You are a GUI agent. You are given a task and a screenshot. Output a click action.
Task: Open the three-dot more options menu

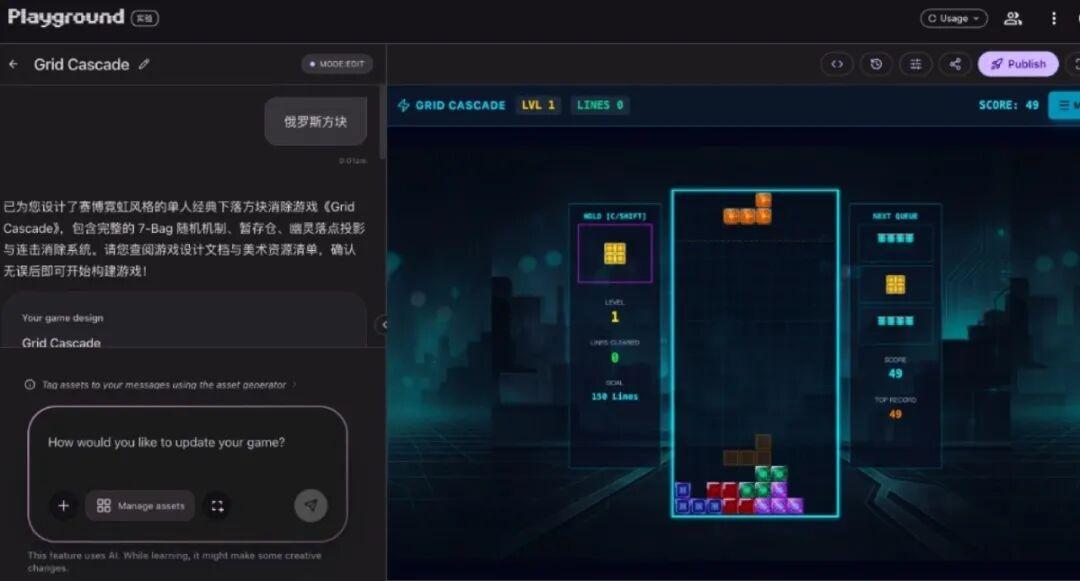[1053, 19]
